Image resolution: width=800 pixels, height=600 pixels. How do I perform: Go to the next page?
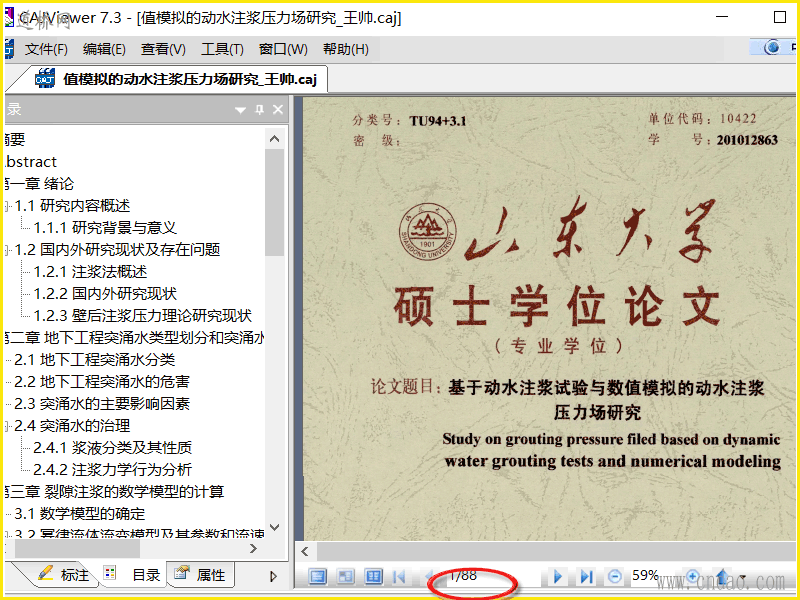tap(558, 577)
